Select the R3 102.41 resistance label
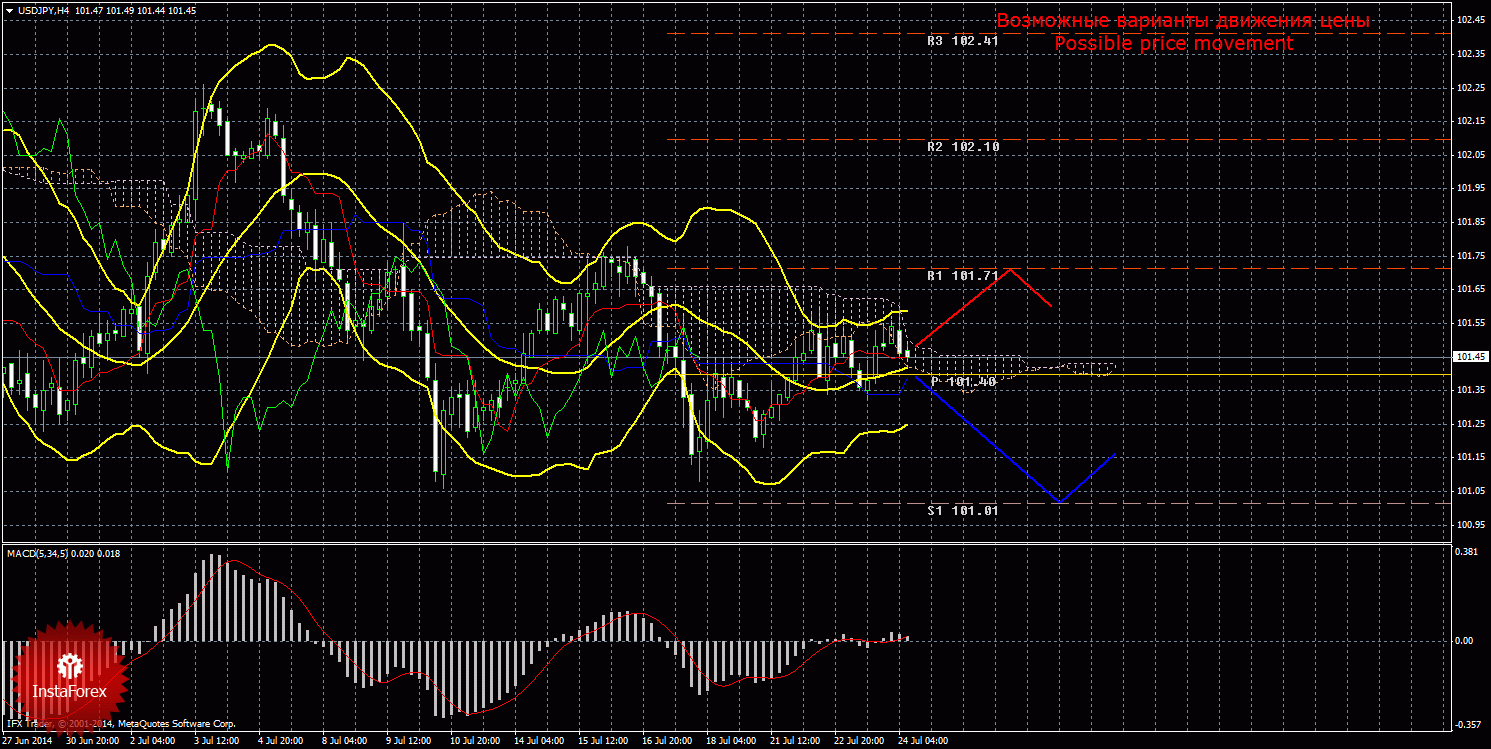 tap(962, 42)
